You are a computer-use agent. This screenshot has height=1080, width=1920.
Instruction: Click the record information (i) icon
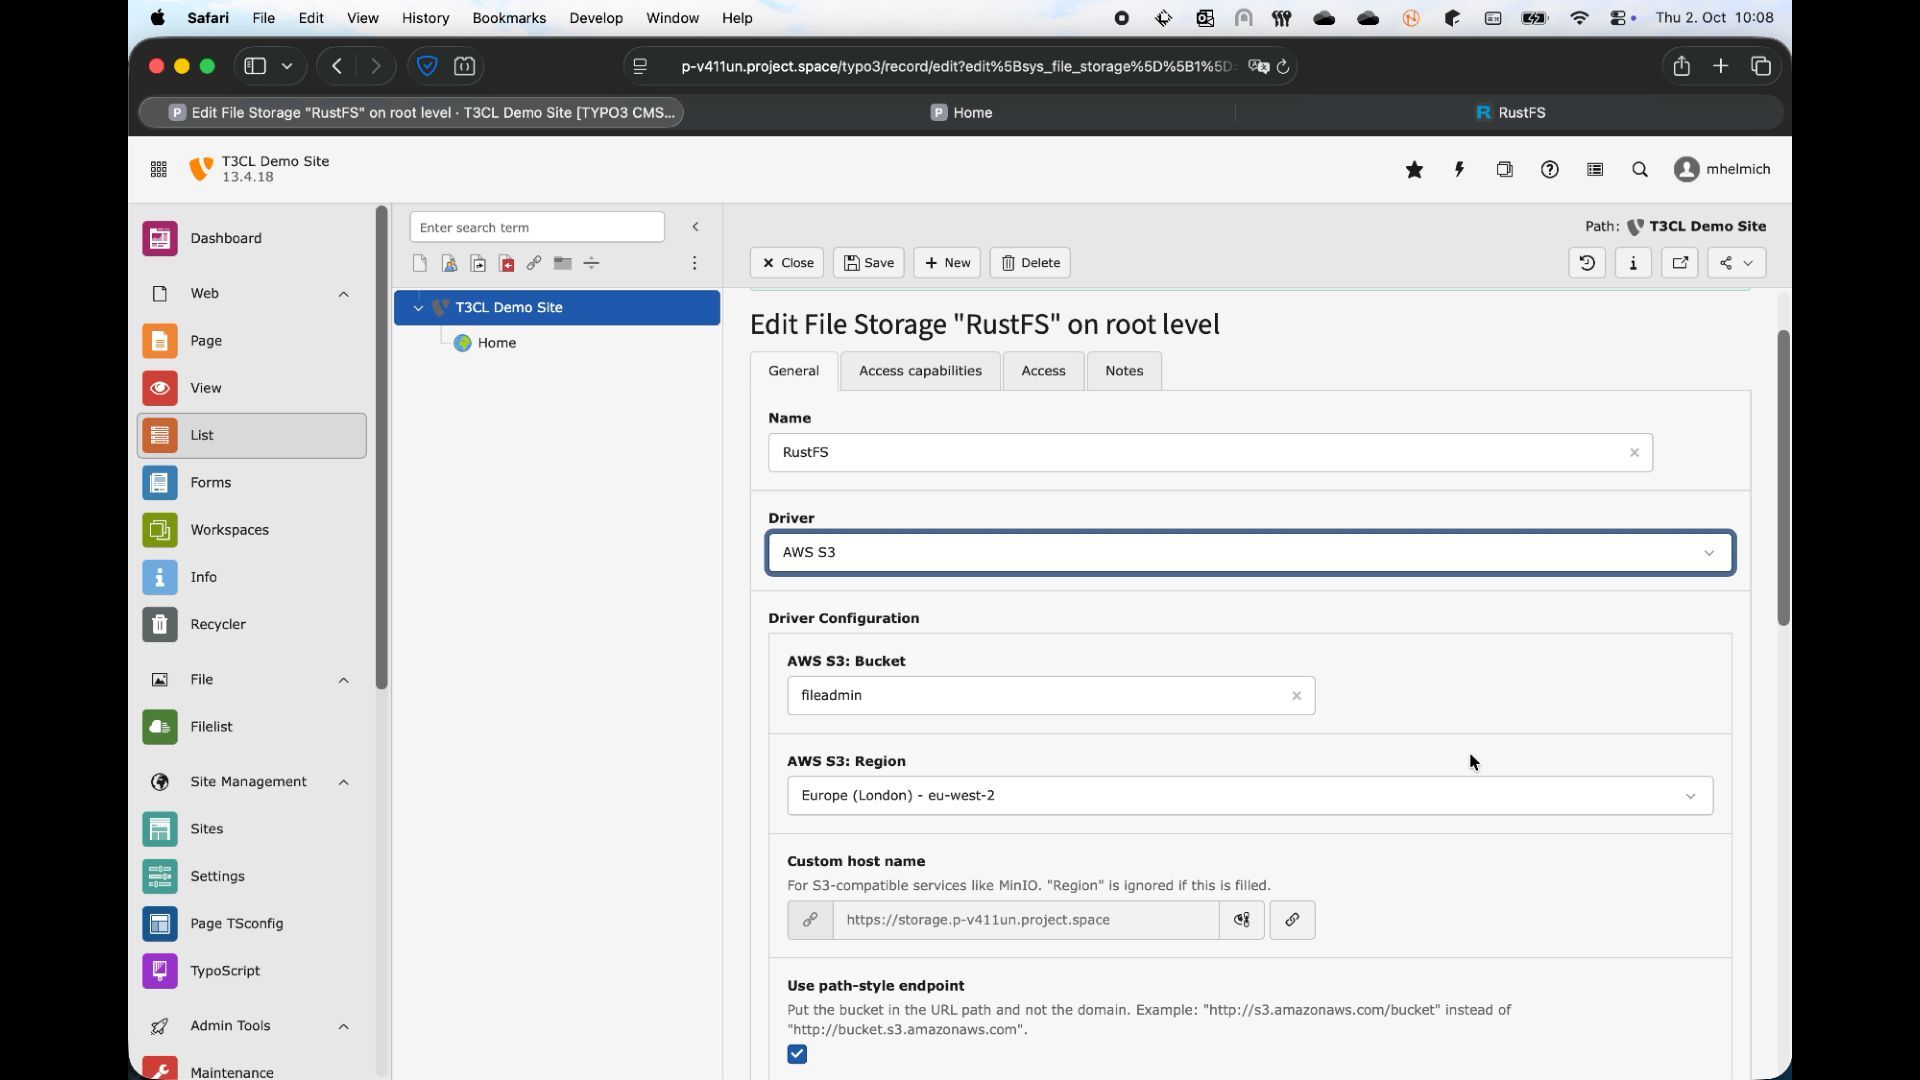pos(1633,263)
